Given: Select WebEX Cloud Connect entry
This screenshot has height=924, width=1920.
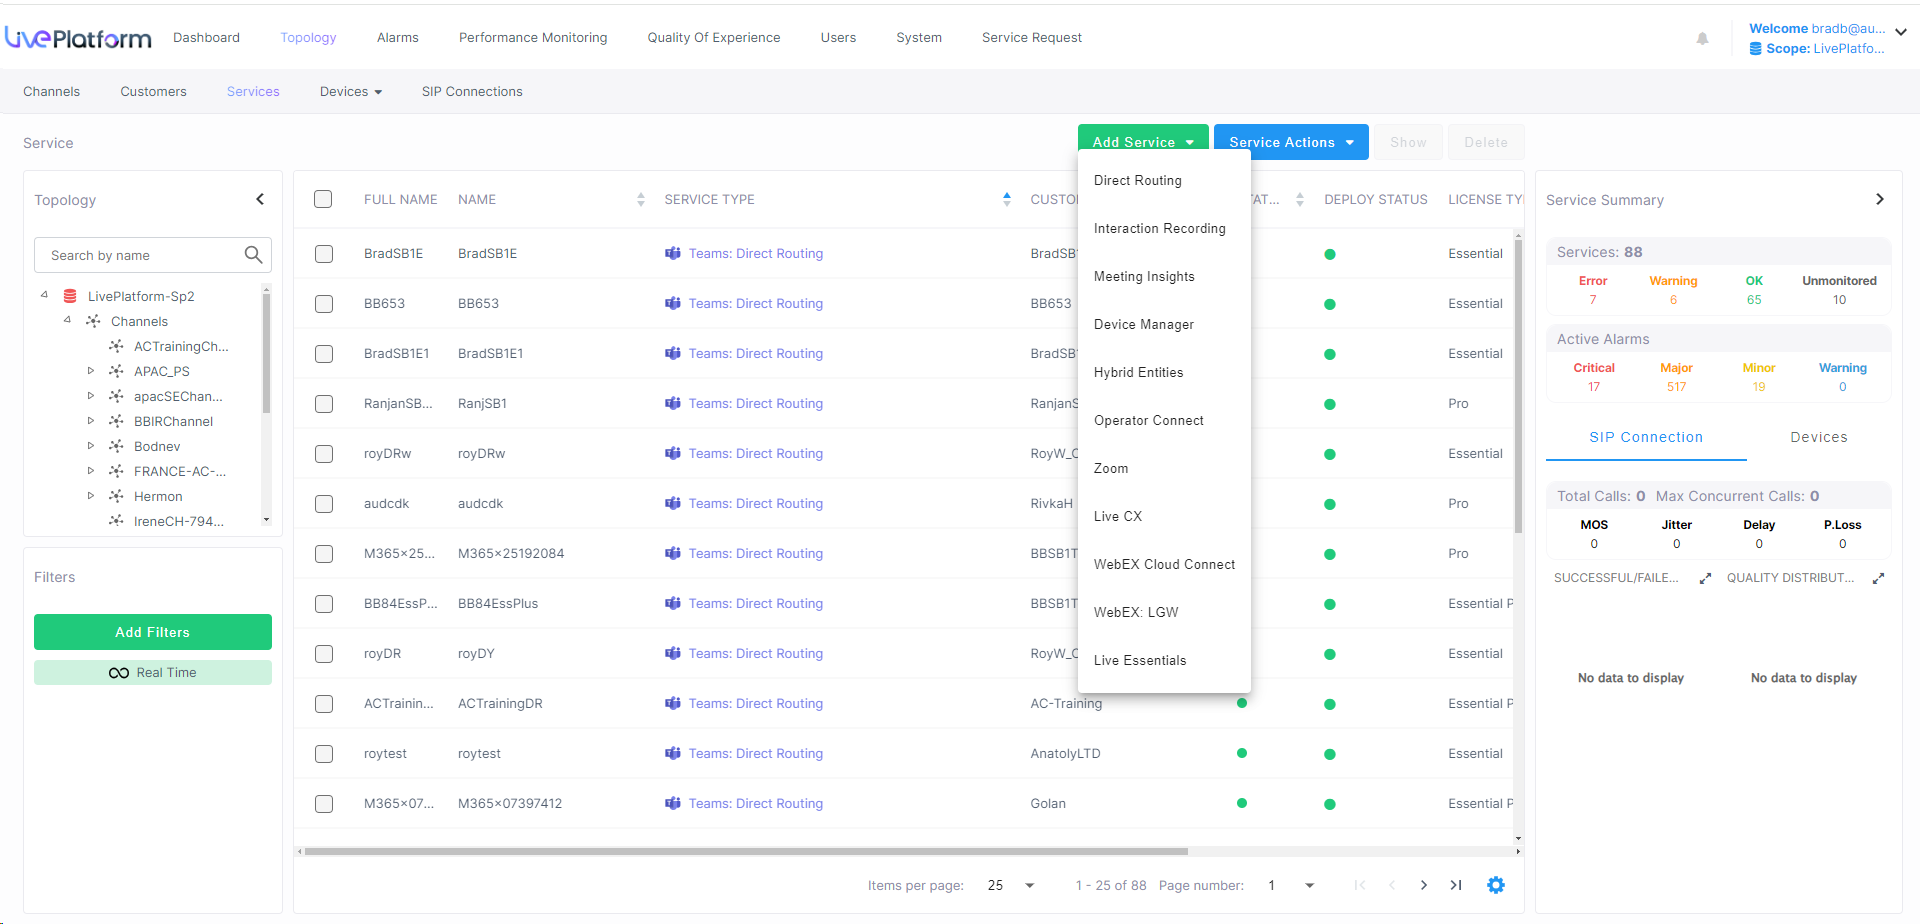Looking at the screenshot, I should pos(1164,564).
